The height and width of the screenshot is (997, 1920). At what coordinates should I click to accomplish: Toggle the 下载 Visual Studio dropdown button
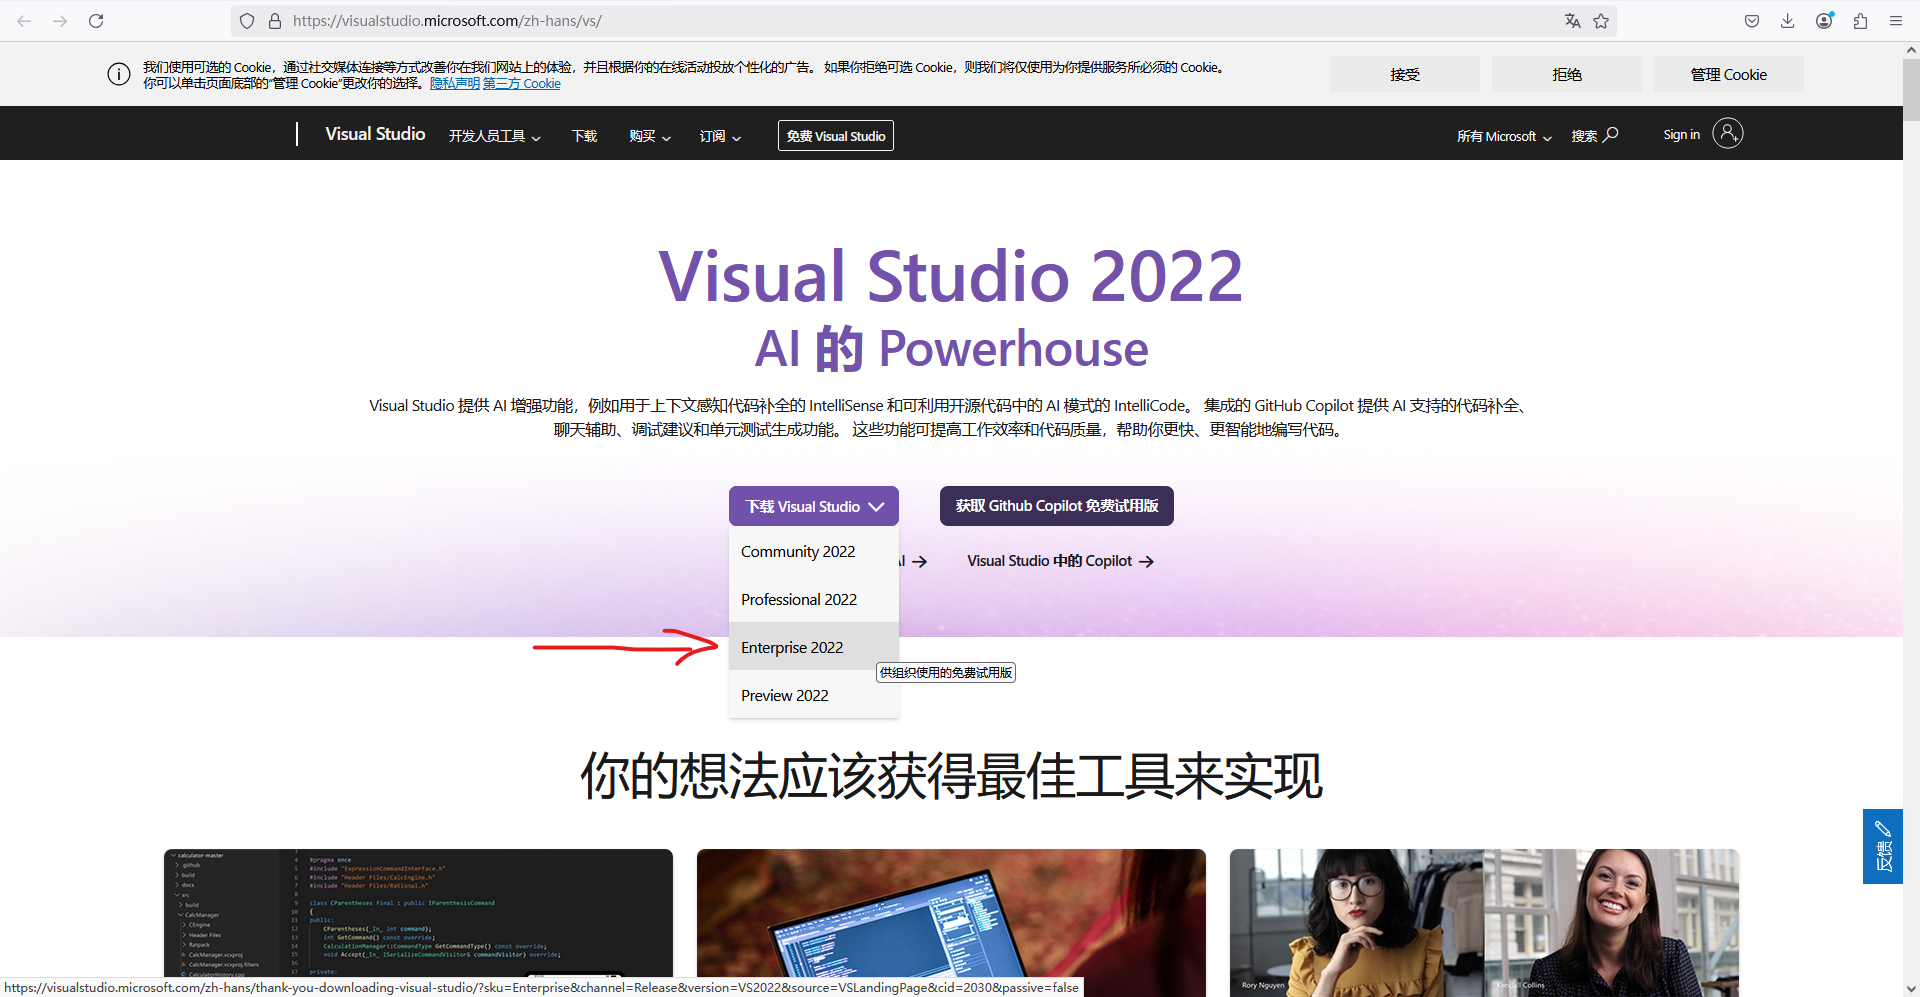pyautogui.click(x=814, y=506)
